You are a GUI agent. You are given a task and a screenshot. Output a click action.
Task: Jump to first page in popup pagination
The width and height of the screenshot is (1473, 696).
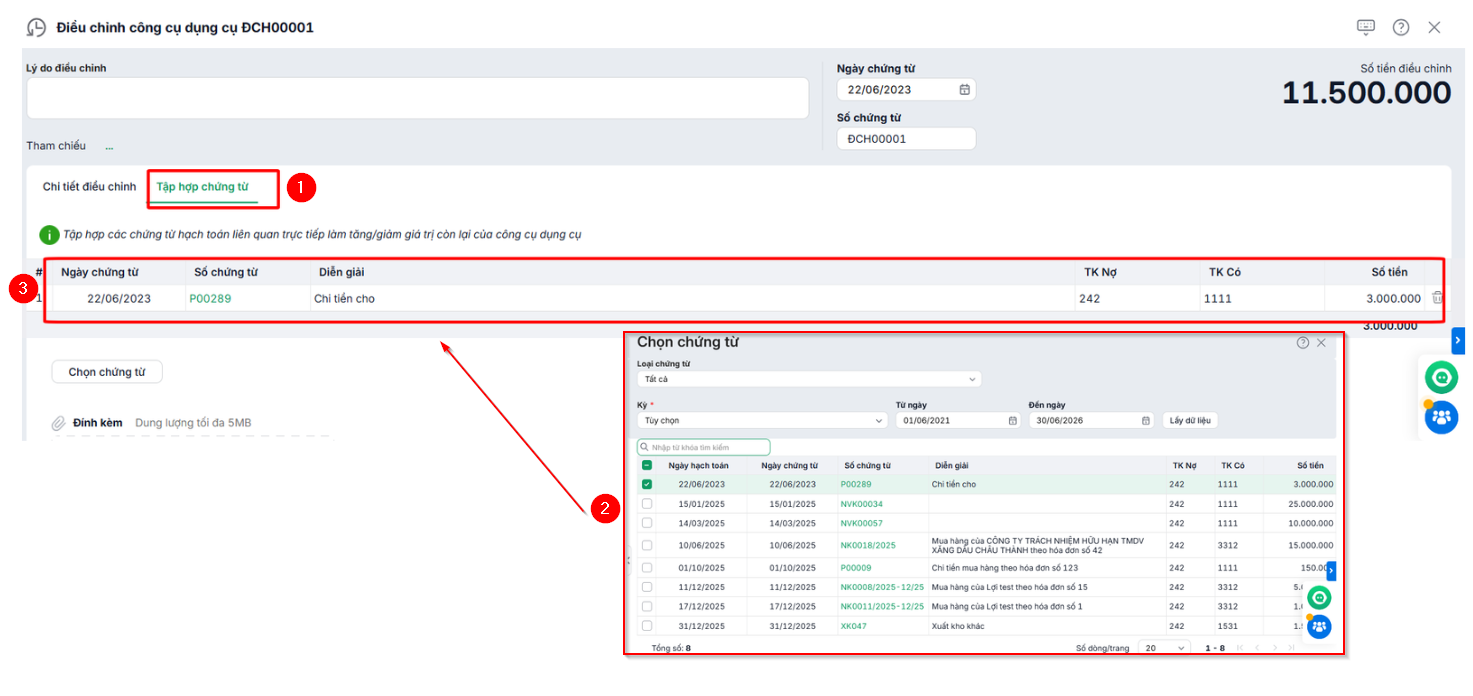[x=1240, y=648]
